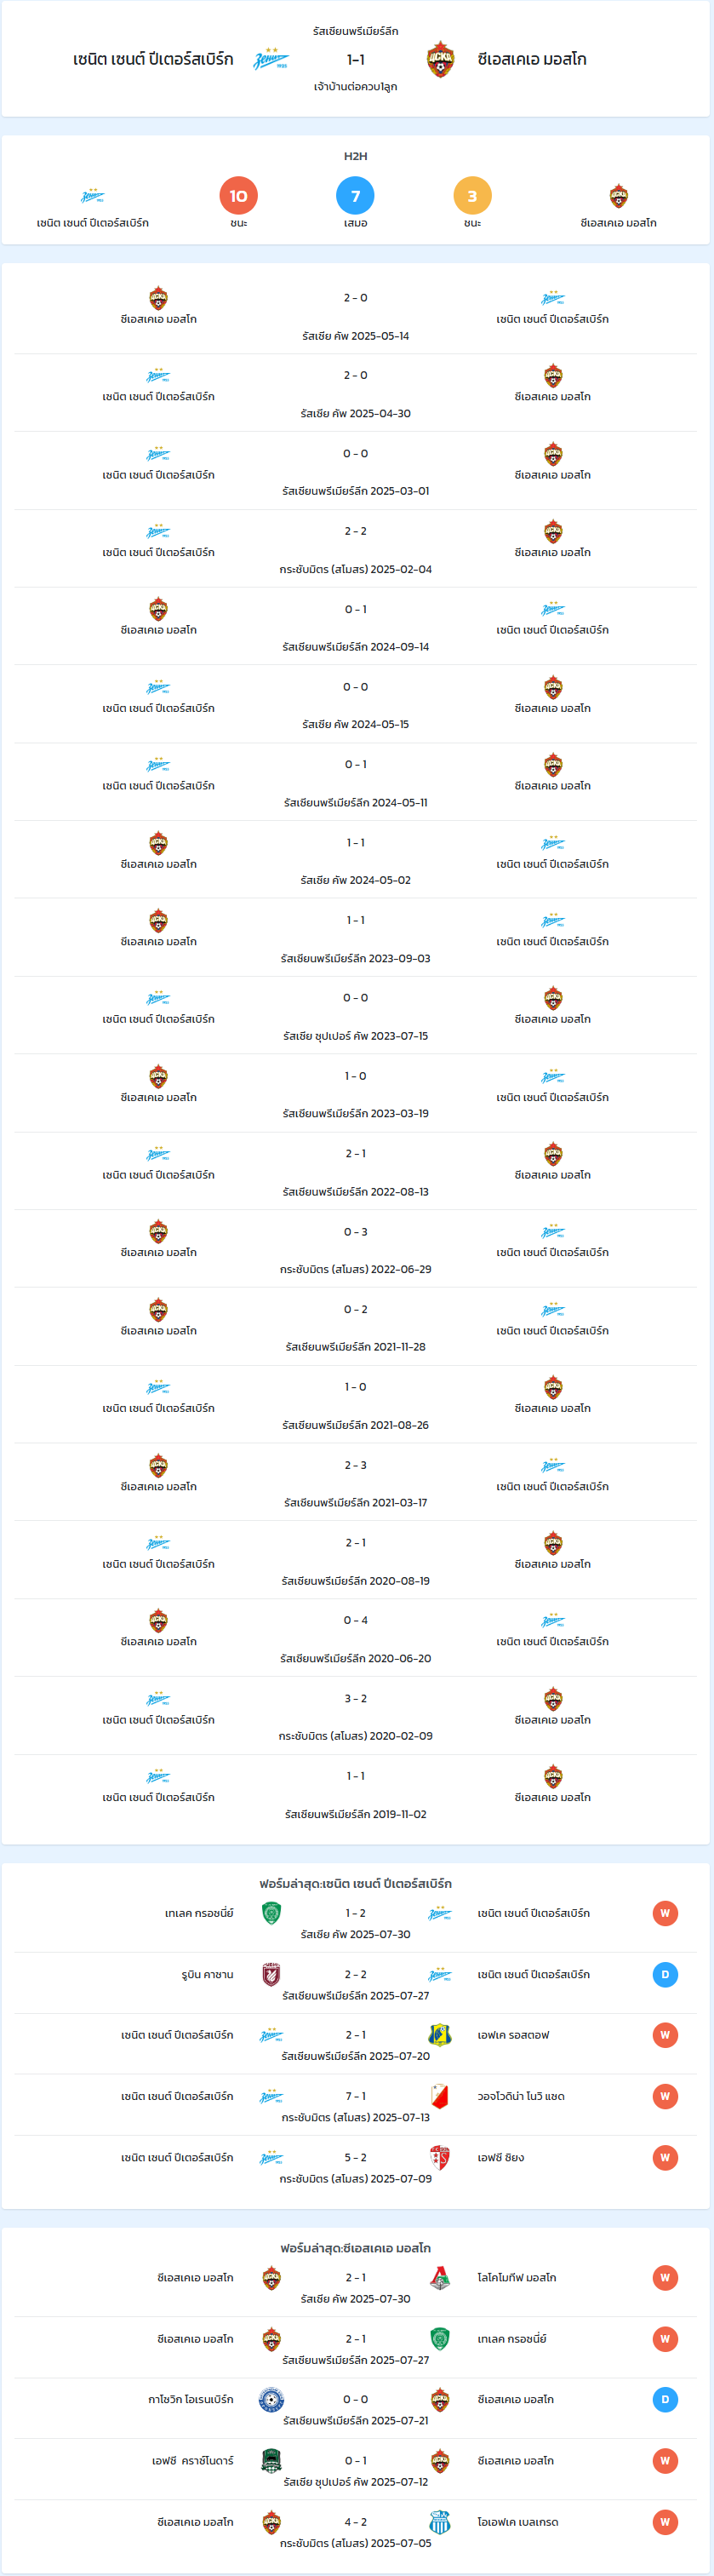Click the 1-1 score in the header
Screen dimensions: 714x2576
coord(355,59)
